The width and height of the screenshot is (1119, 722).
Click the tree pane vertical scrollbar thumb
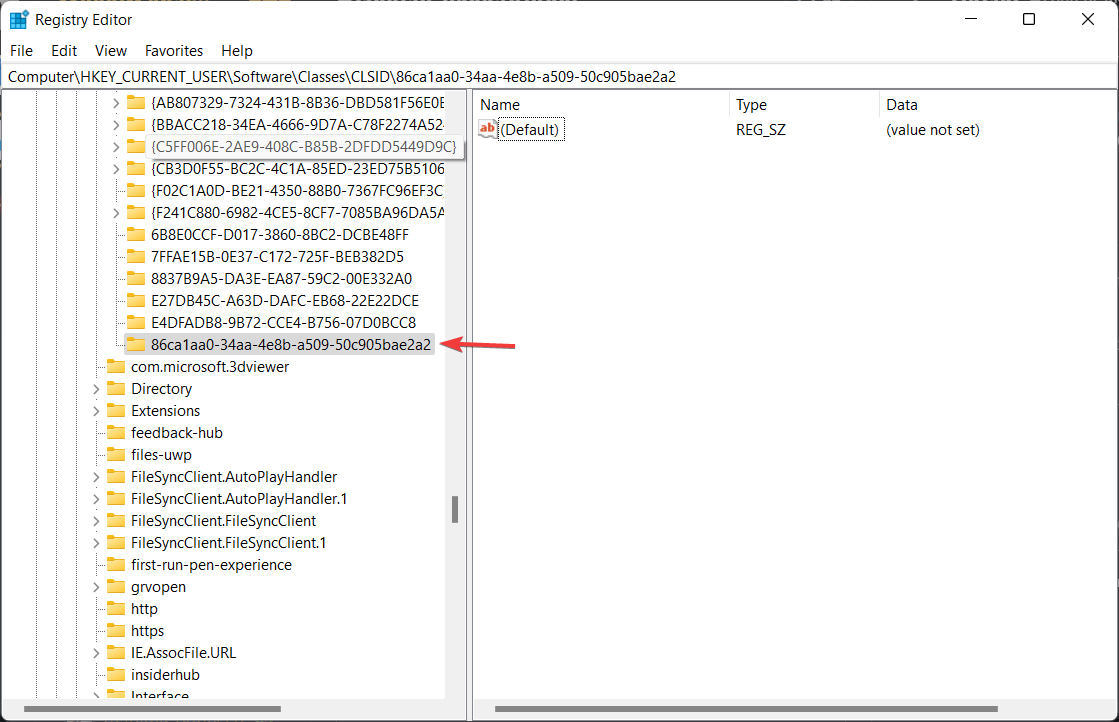(x=455, y=509)
